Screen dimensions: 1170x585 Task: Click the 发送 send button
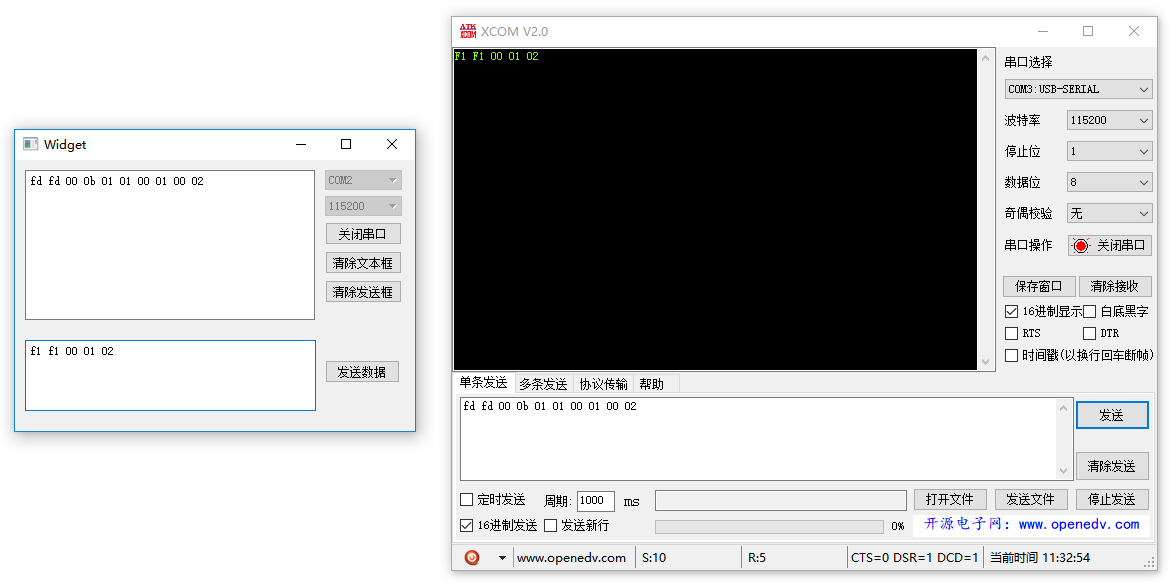click(1112, 415)
